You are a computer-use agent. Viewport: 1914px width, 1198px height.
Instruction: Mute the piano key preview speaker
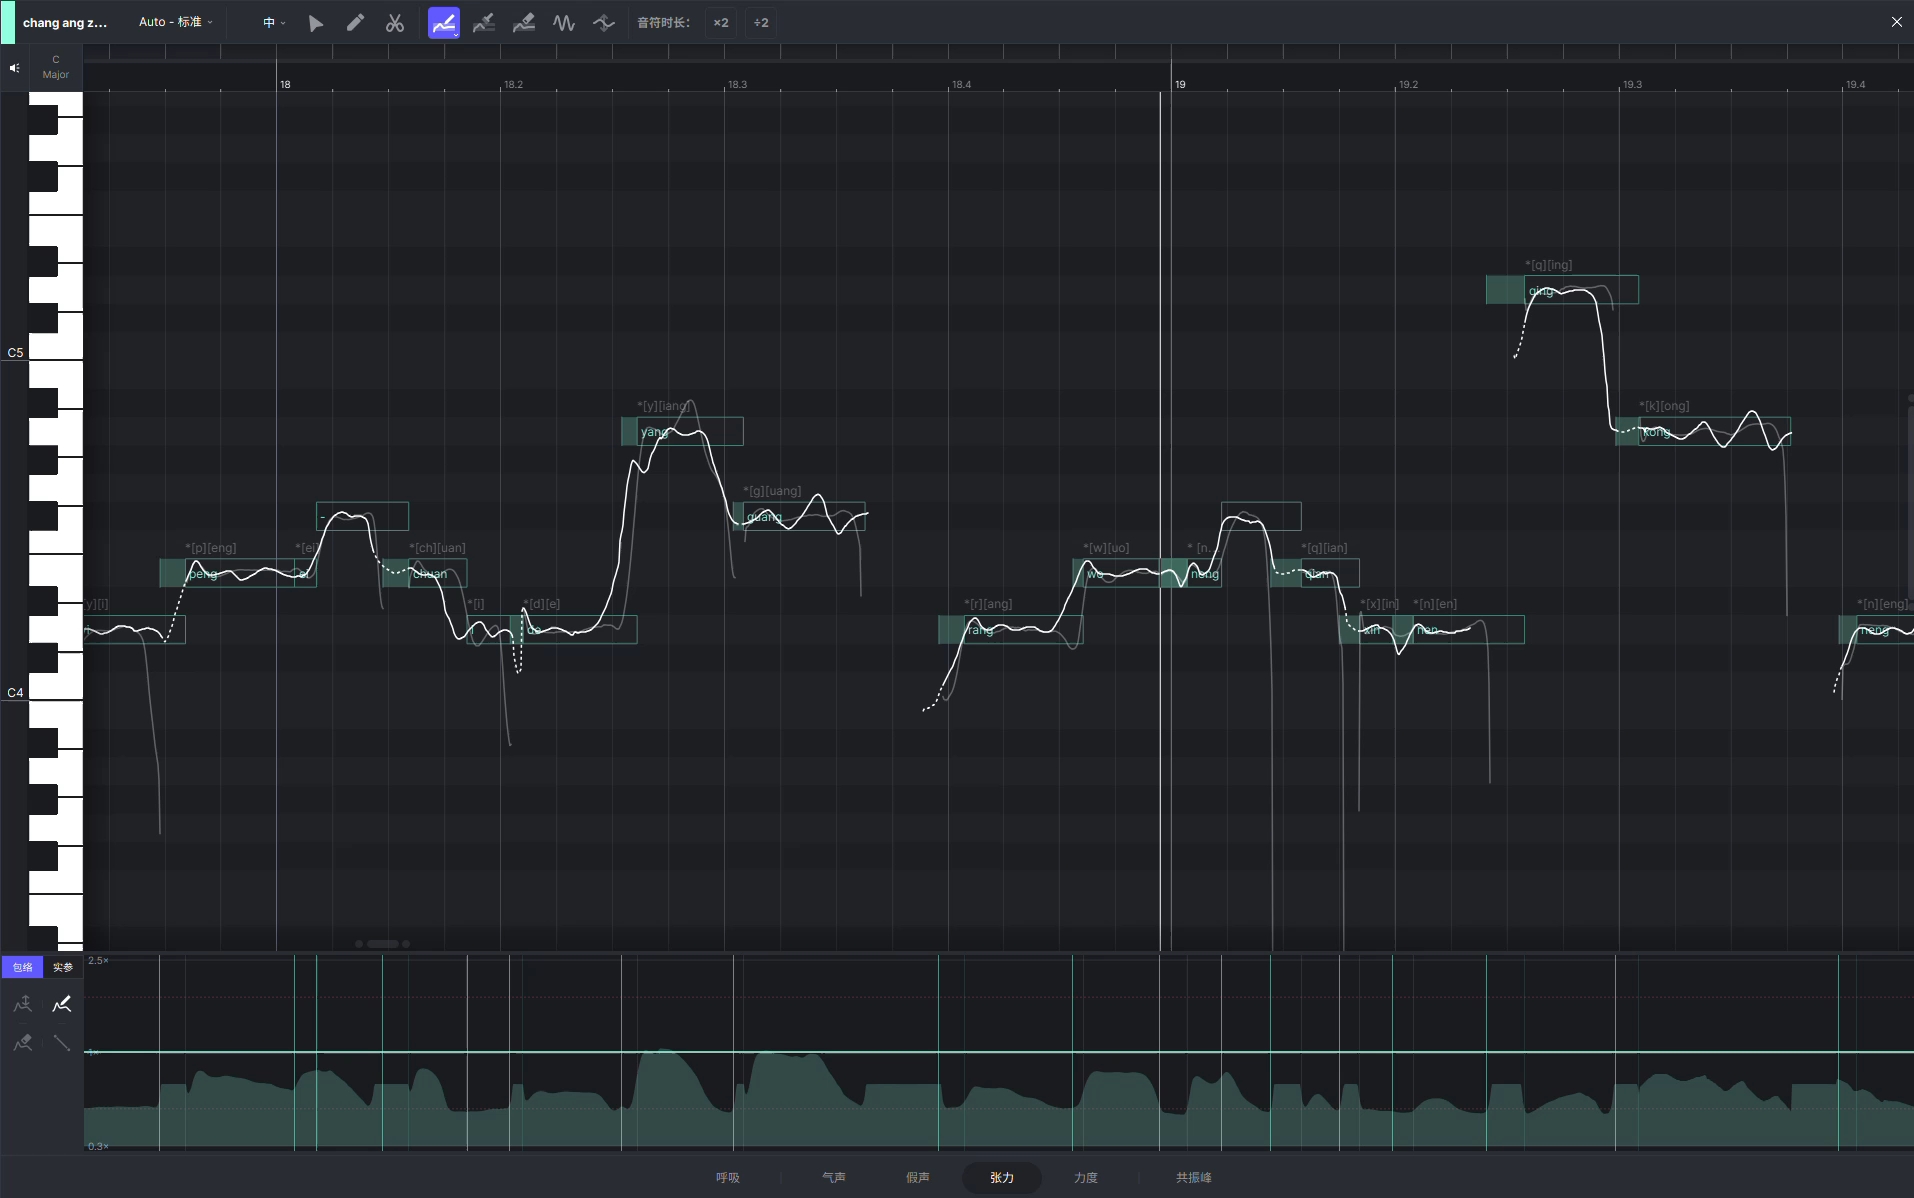pos(14,68)
